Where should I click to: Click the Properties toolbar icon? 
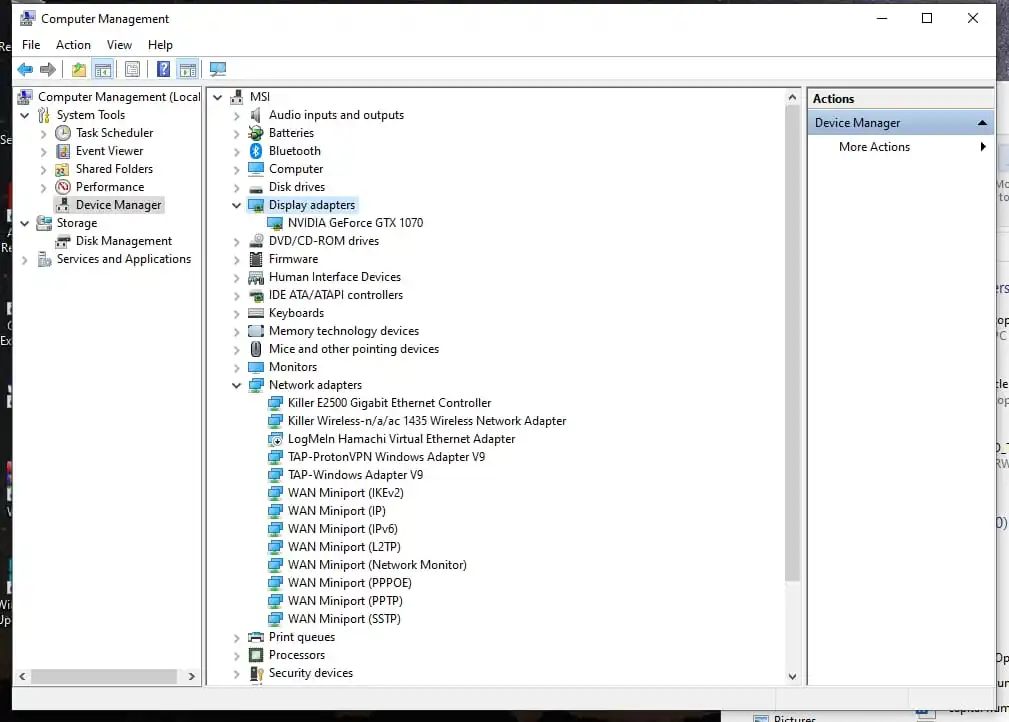point(132,69)
